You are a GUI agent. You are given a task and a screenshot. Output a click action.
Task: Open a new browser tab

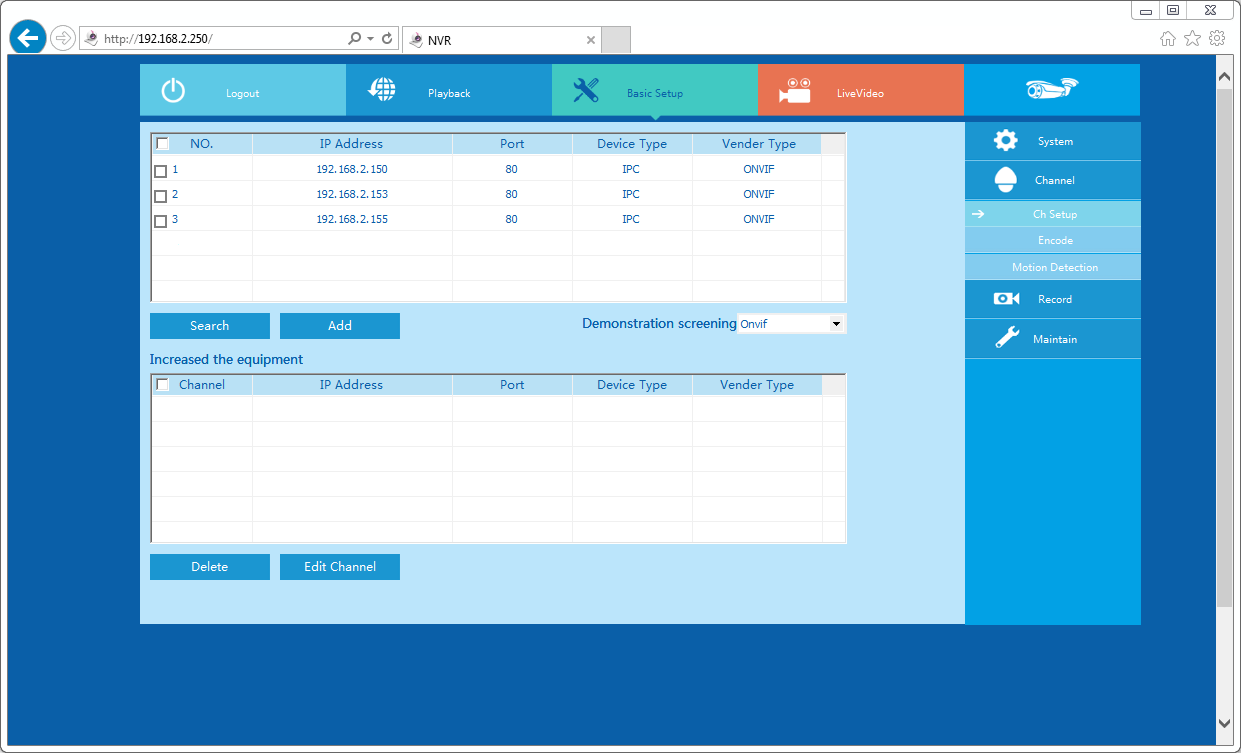coord(616,40)
